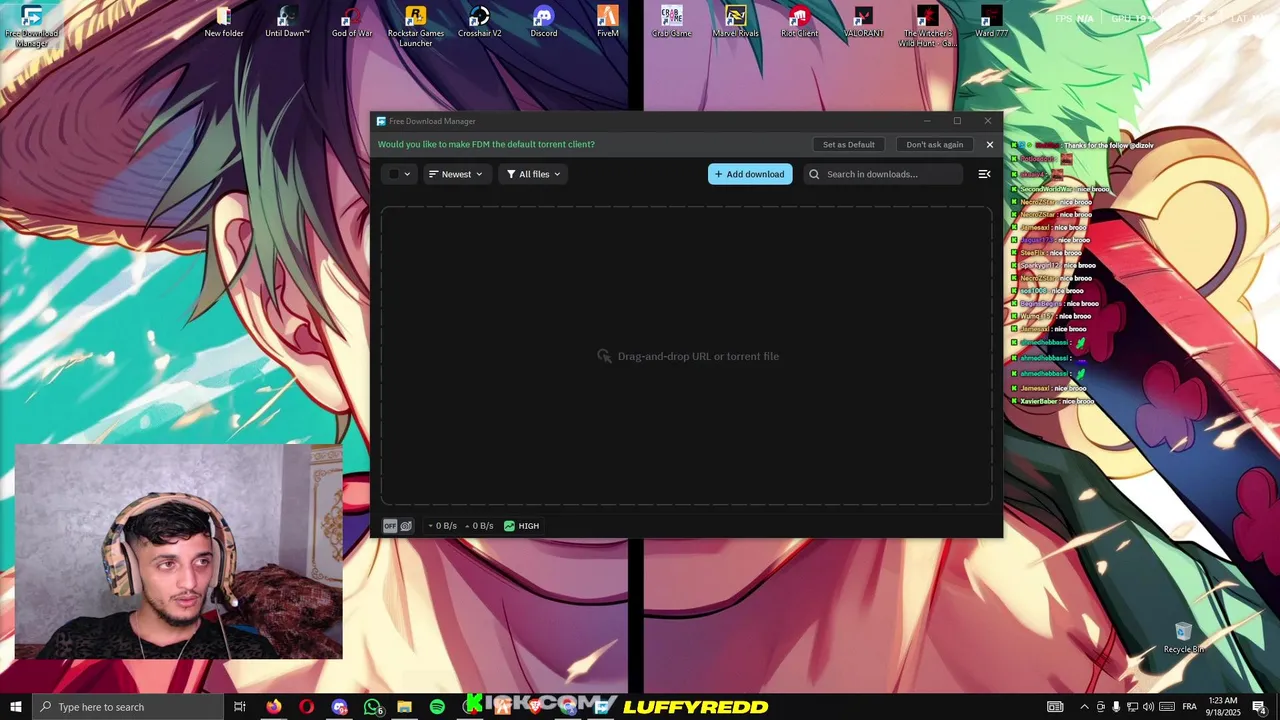
Task: Open the touch keyboard tray icon
Action: coord(1166,707)
